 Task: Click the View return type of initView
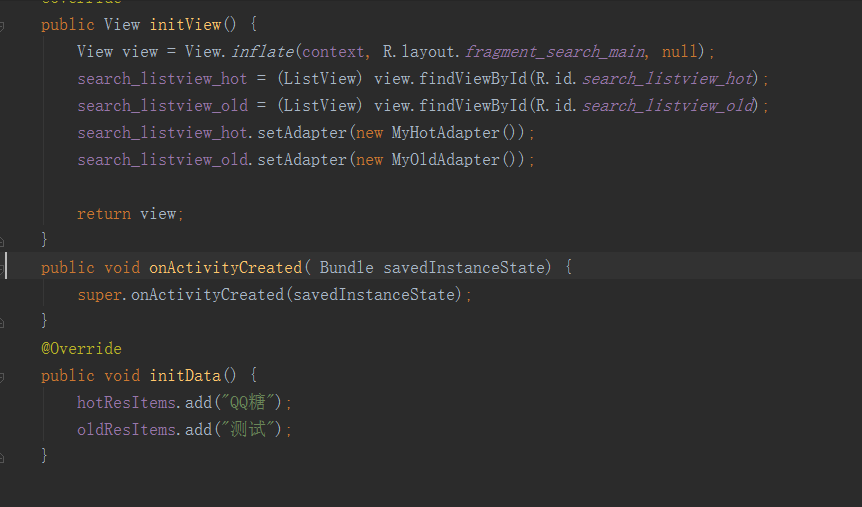(121, 25)
